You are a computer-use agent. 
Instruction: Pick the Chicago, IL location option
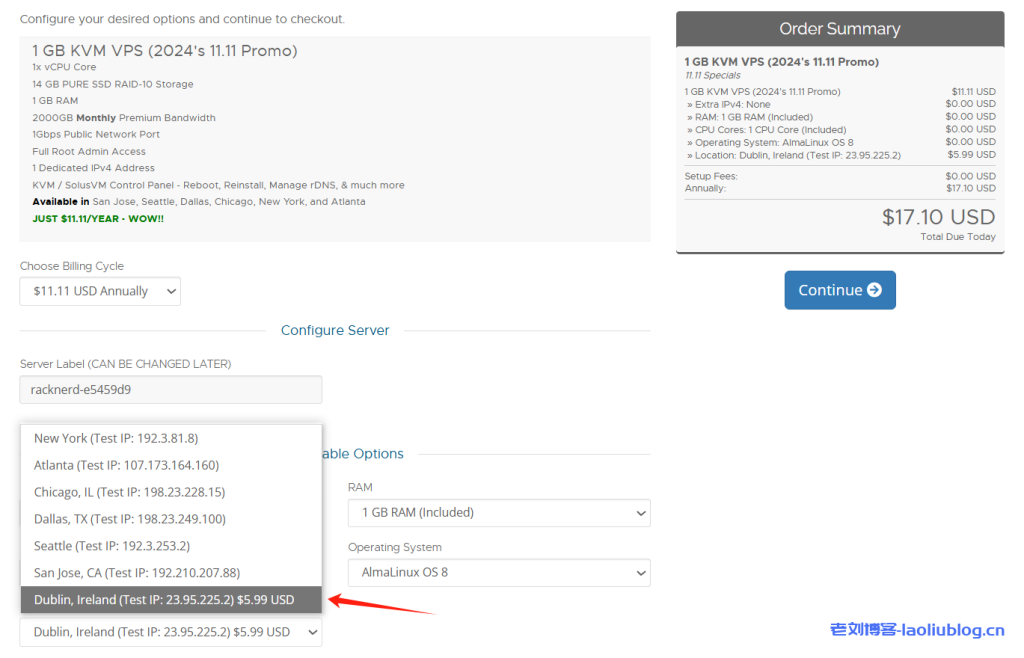tap(129, 492)
